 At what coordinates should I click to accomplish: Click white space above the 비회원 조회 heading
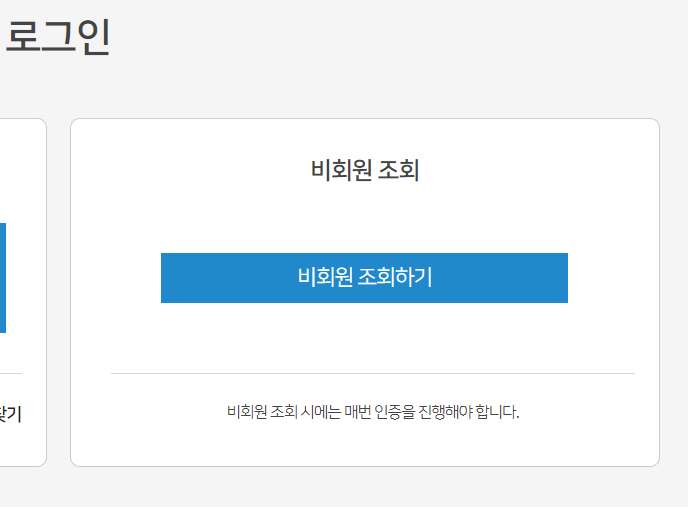click(364, 137)
